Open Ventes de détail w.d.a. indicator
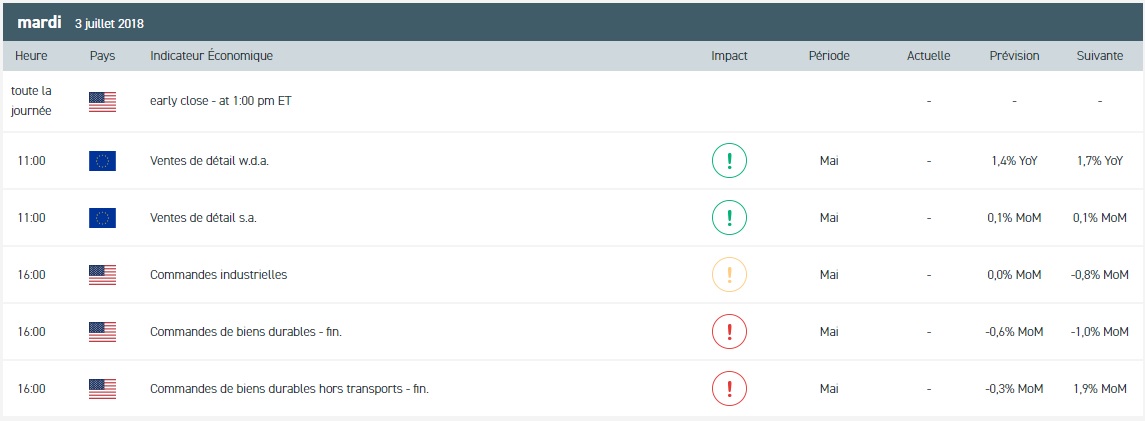The width and height of the screenshot is (1145, 421). click(x=209, y=161)
